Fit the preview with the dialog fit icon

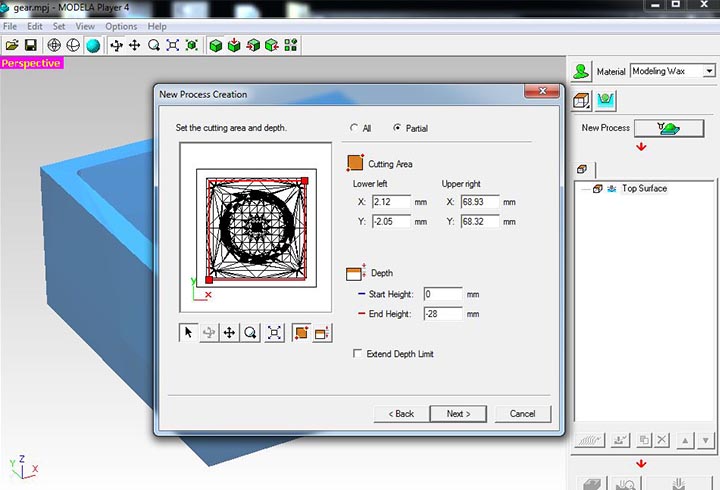275,332
